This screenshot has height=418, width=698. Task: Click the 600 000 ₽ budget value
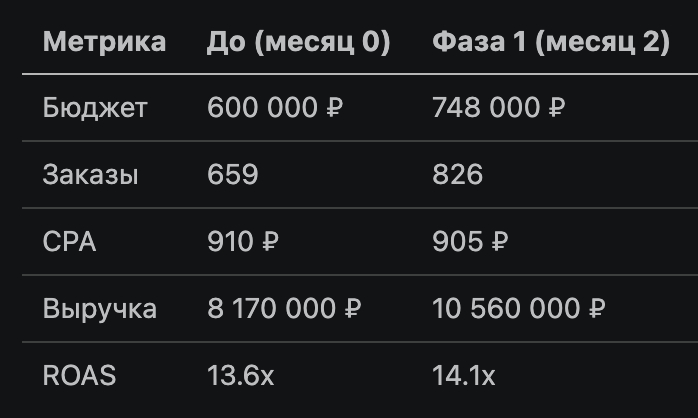pyautogui.click(x=275, y=108)
